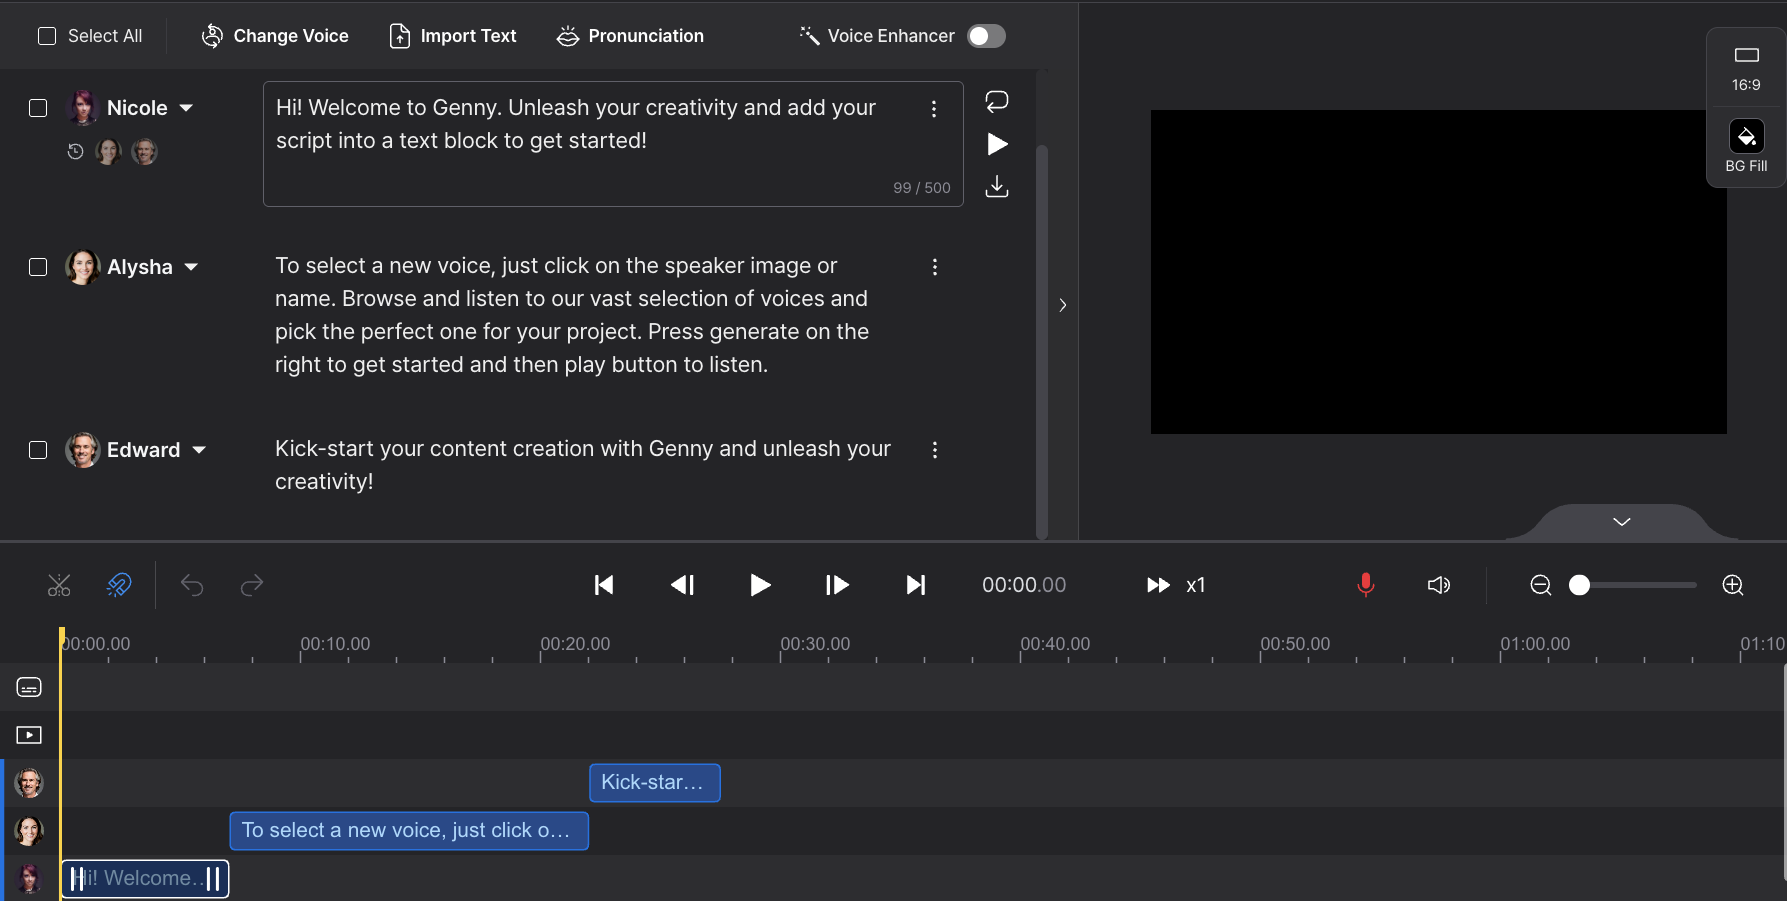Tick the checkbox next to Alysha
The image size is (1787, 901).
point(38,267)
